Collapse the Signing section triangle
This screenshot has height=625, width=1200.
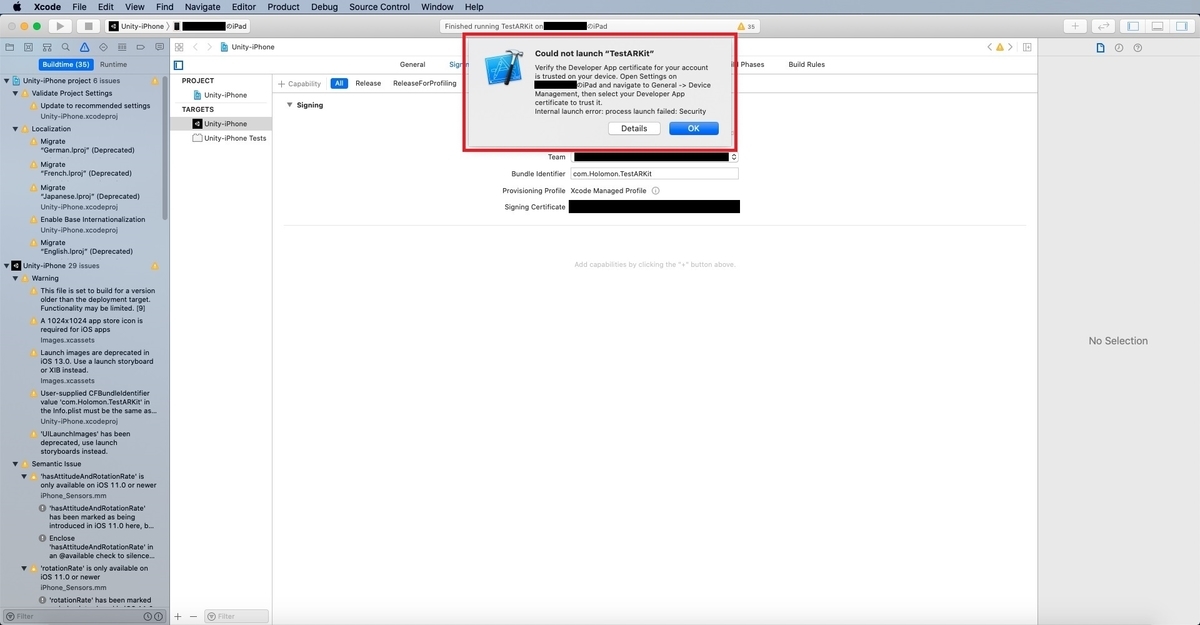pos(290,105)
